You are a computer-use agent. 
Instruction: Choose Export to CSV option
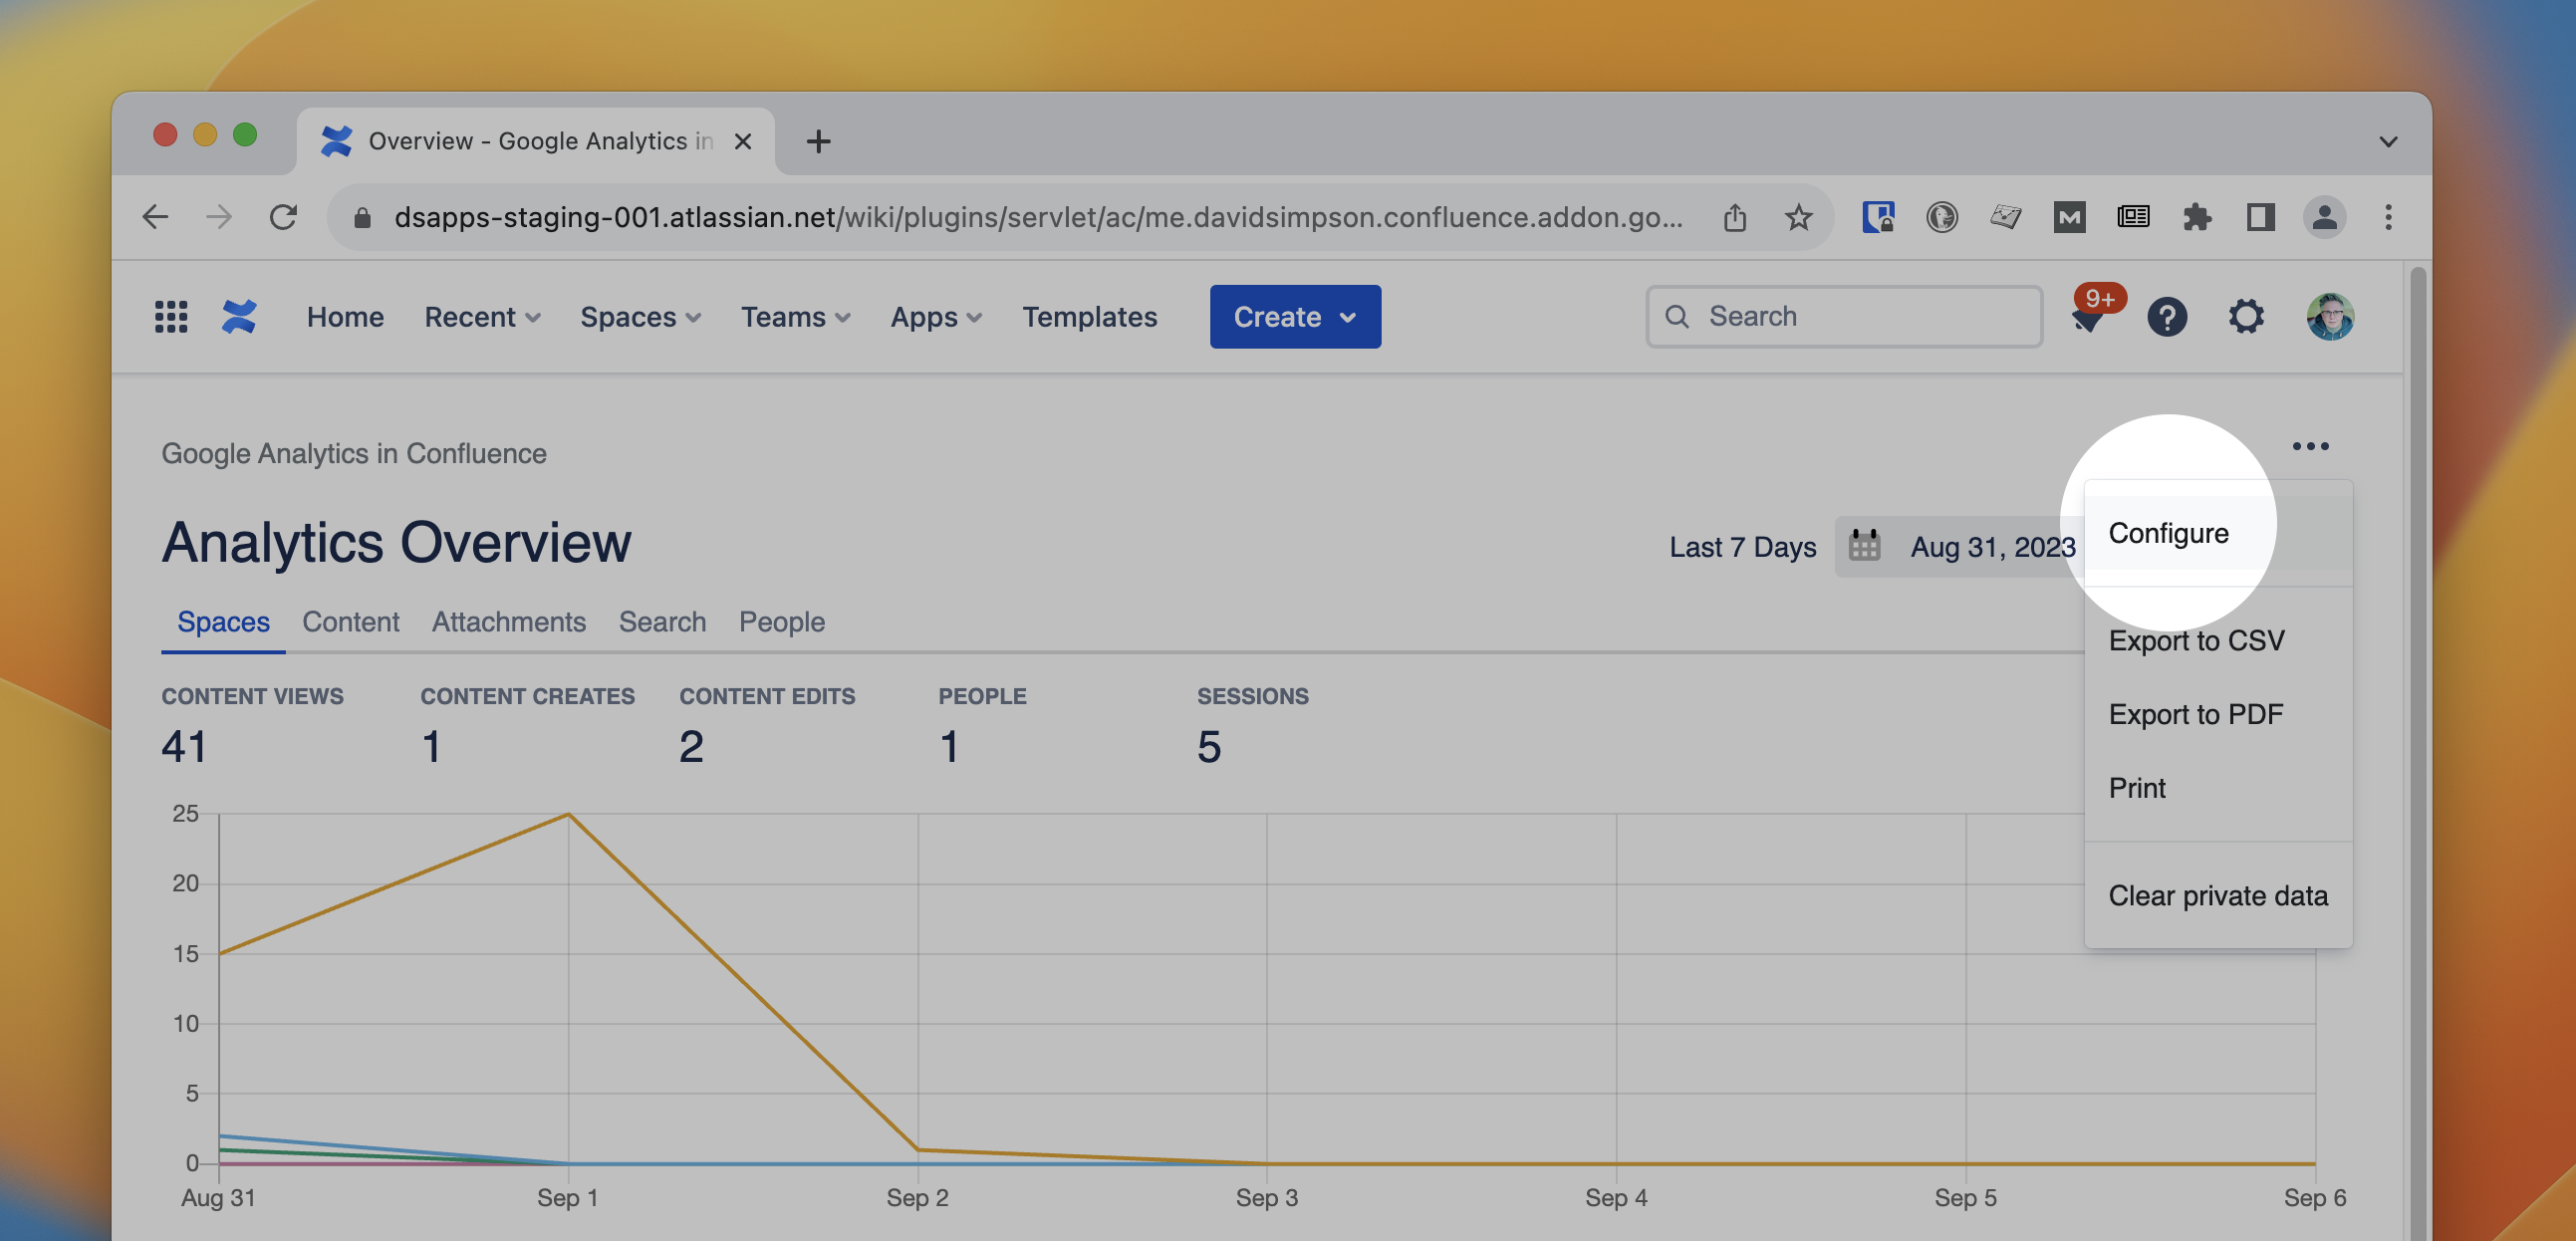coord(2196,640)
